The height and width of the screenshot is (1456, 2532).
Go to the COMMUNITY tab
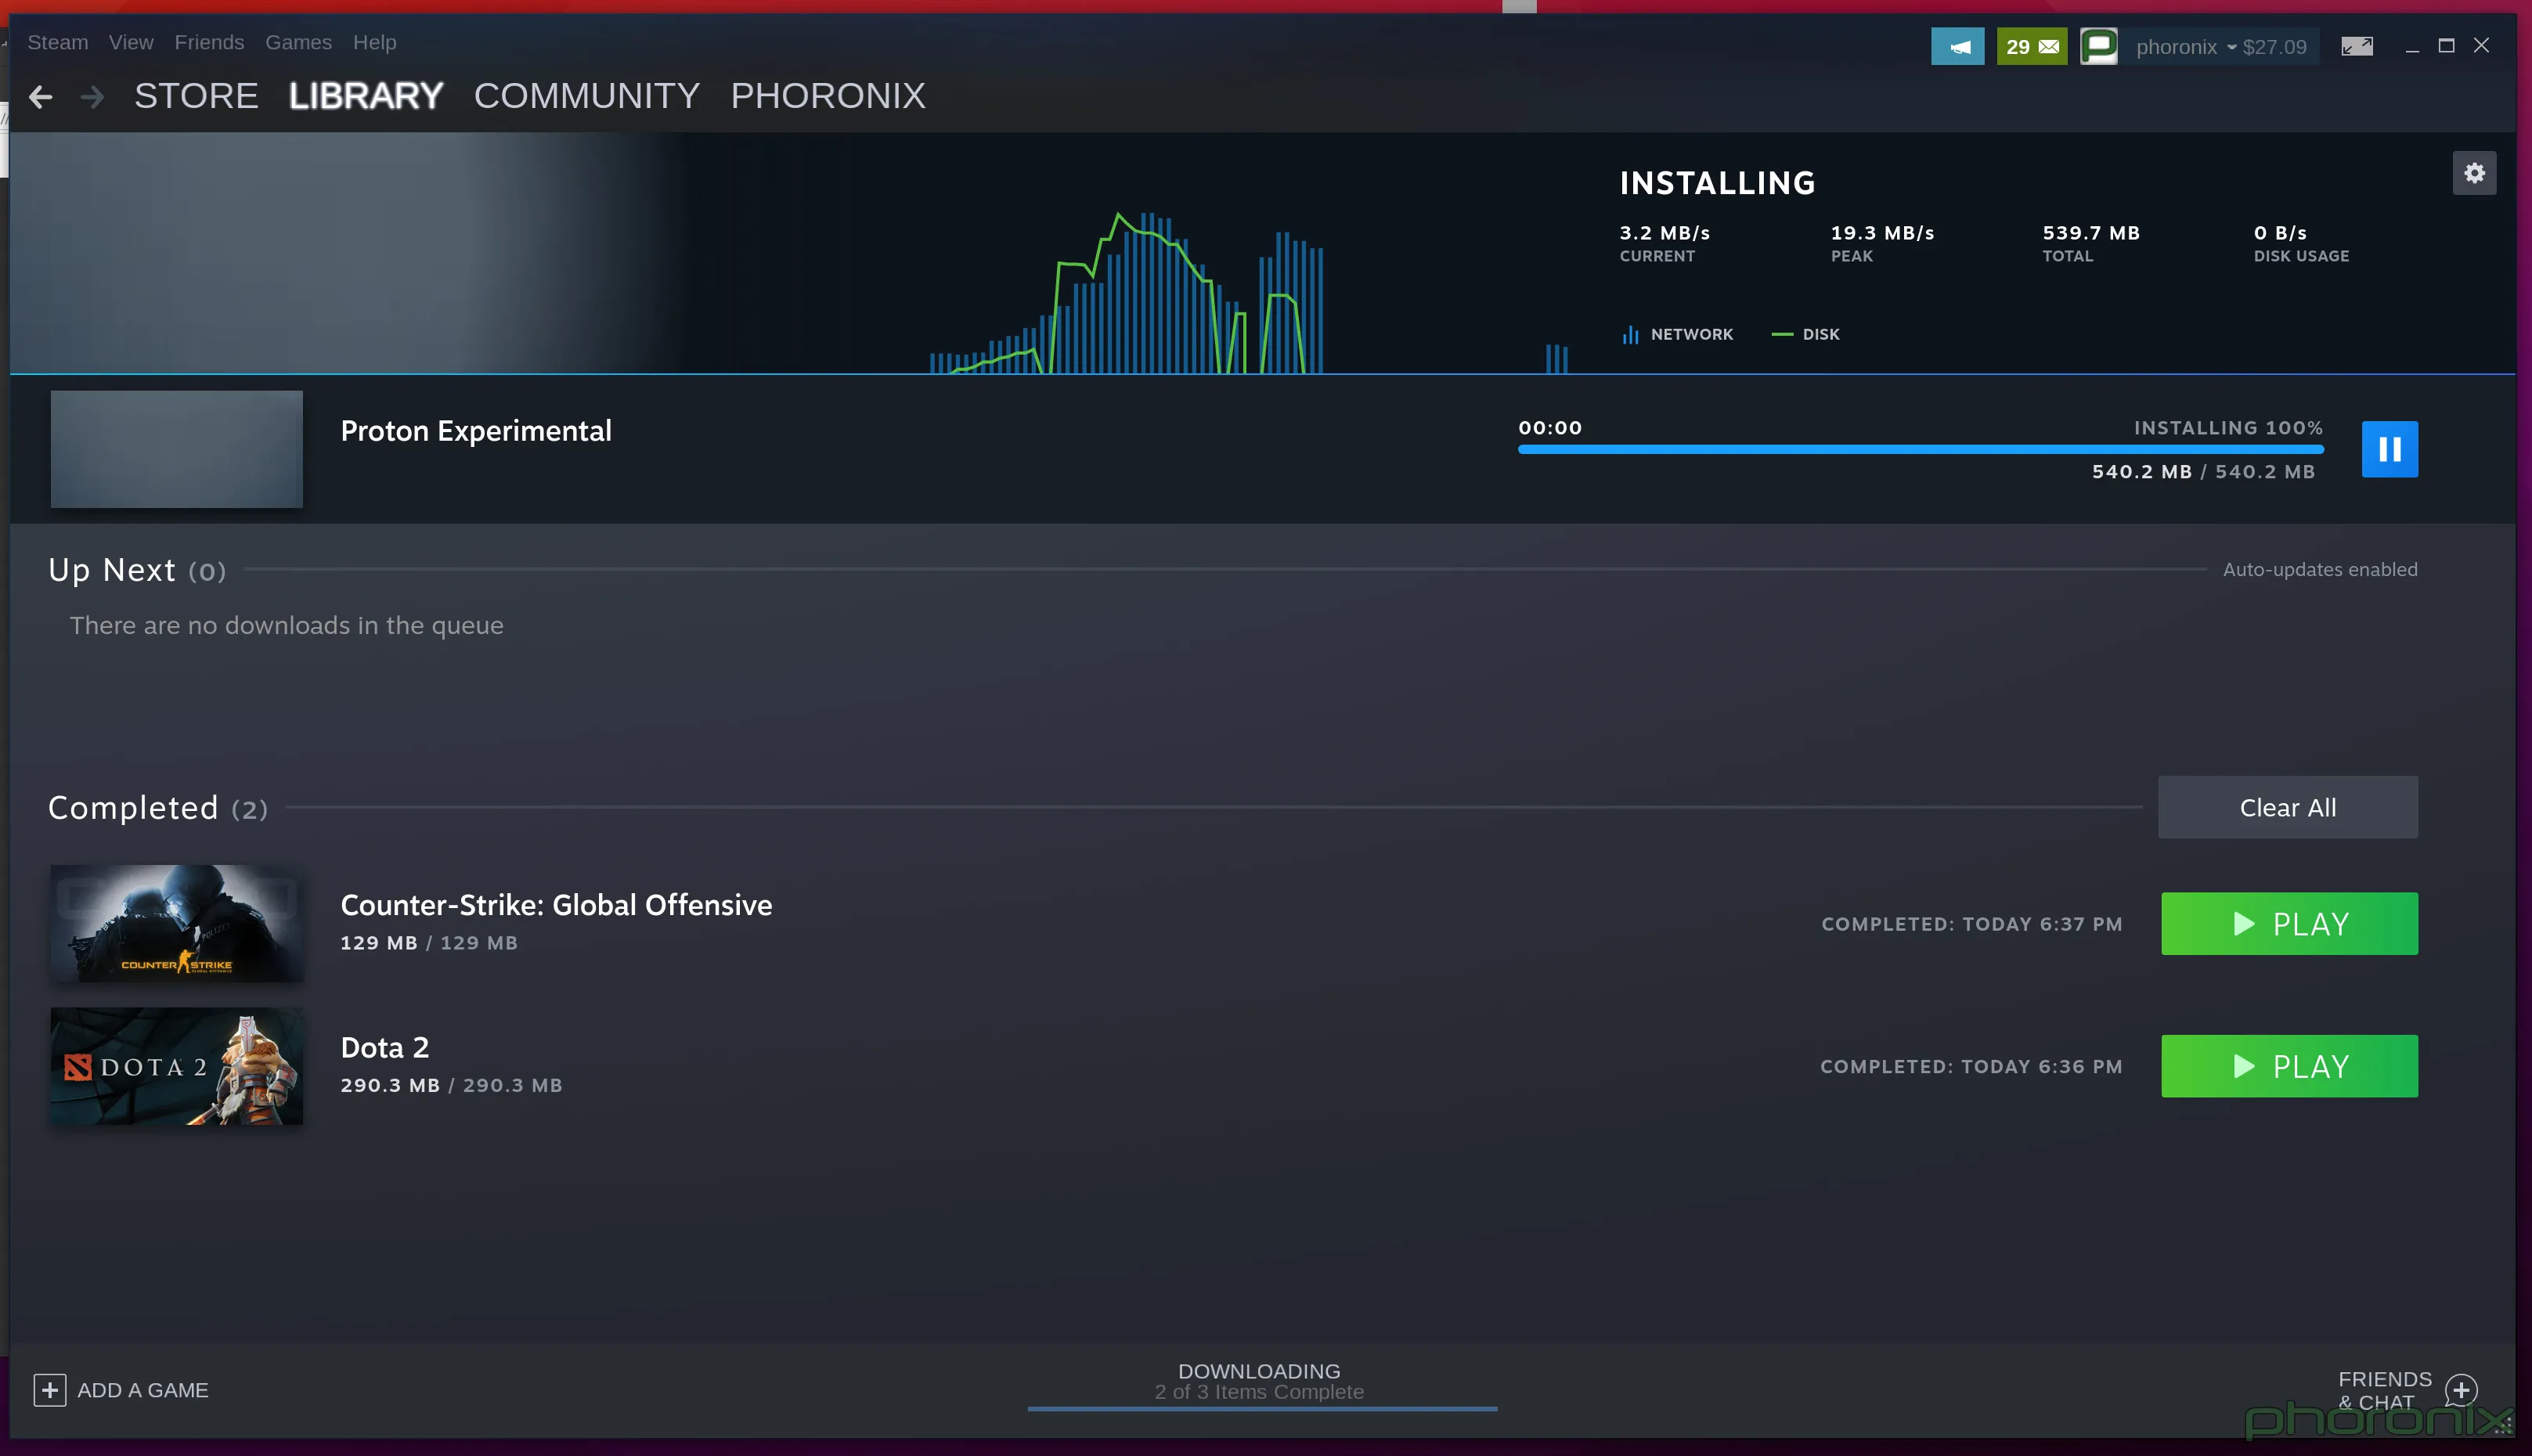[x=587, y=96]
